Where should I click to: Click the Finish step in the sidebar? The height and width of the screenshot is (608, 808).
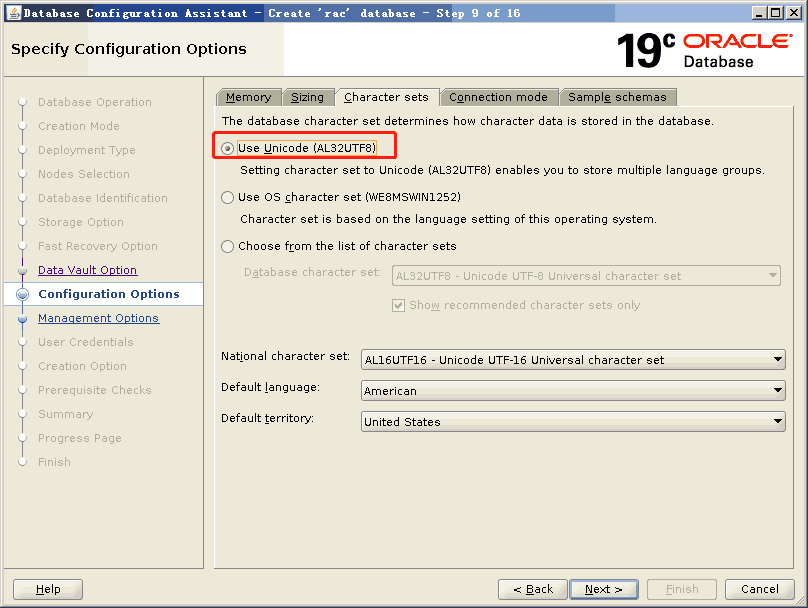[x=54, y=462]
